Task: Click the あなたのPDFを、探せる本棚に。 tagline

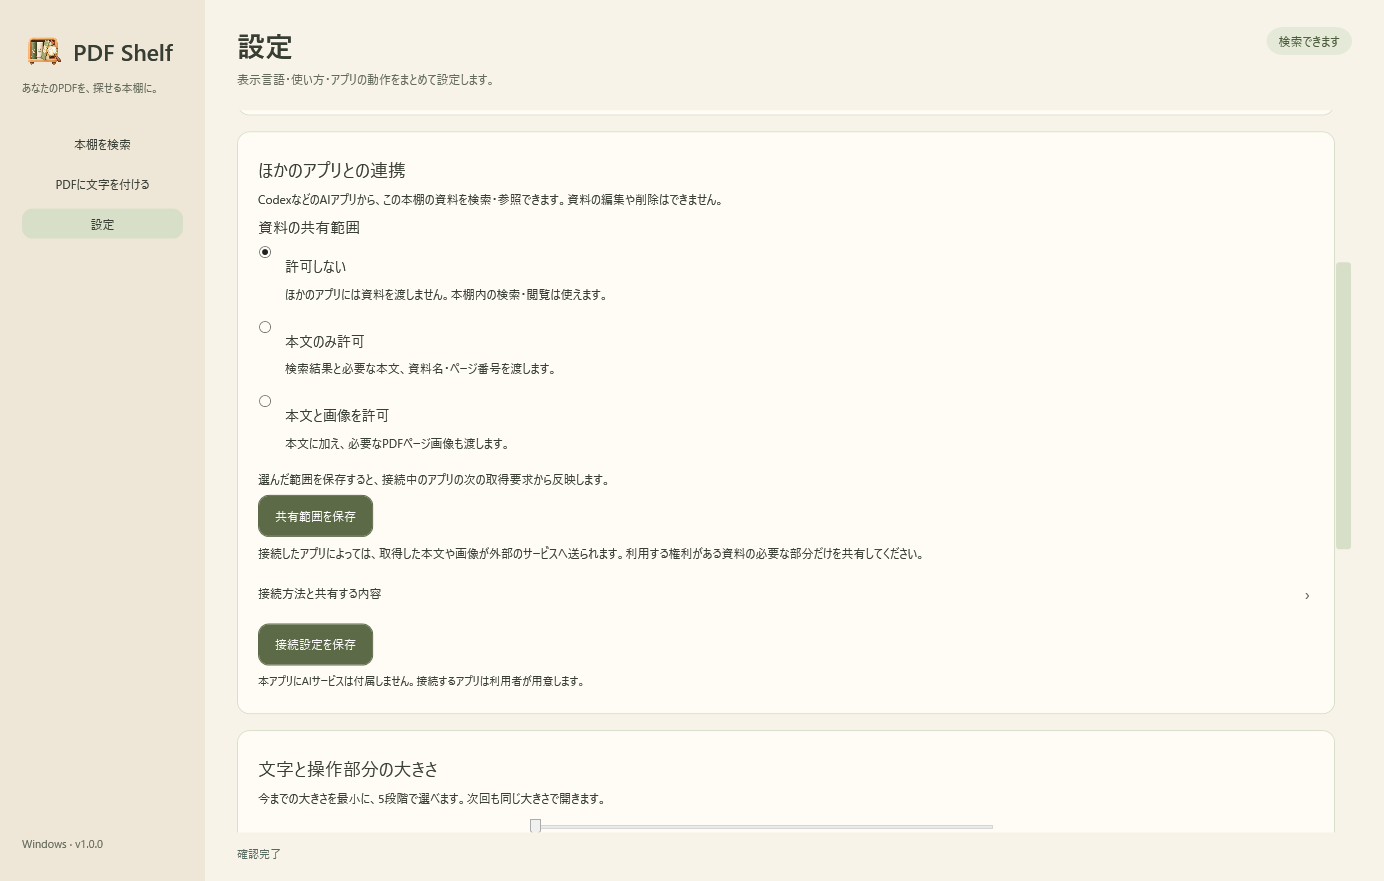Action: coord(90,88)
